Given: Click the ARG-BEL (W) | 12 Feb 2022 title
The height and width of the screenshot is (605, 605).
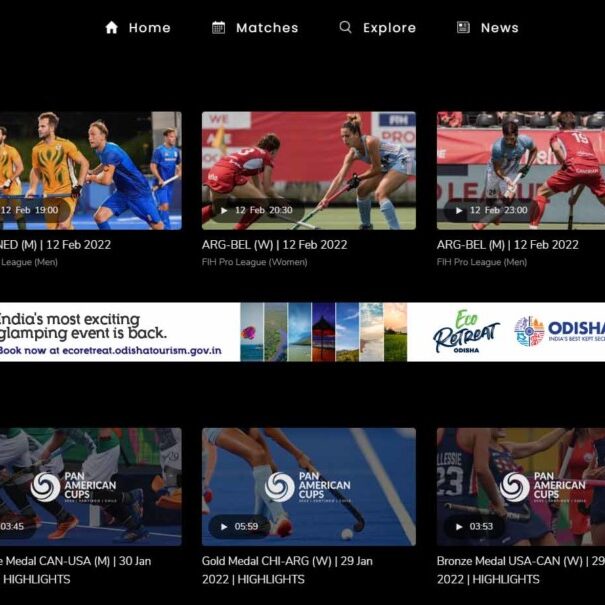Looking at the screenshot, I should pyautogui.click(x=274, y=245).
